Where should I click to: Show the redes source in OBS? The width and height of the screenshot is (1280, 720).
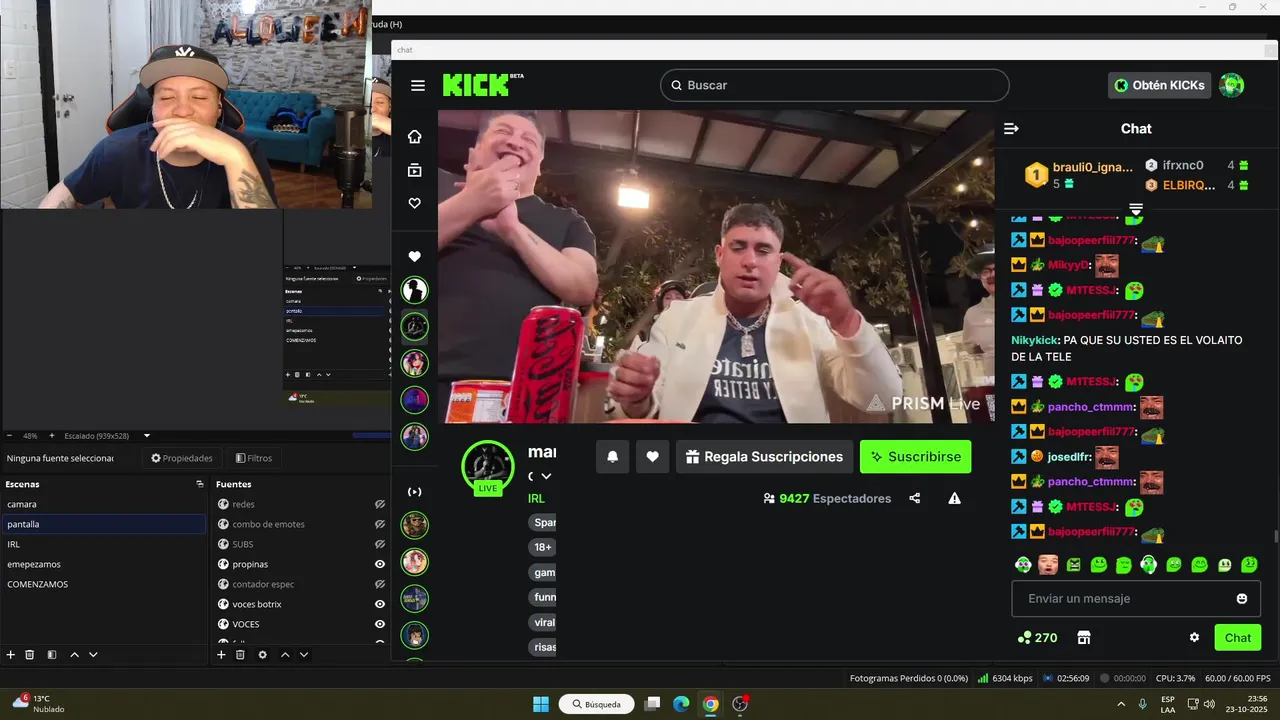380,504
